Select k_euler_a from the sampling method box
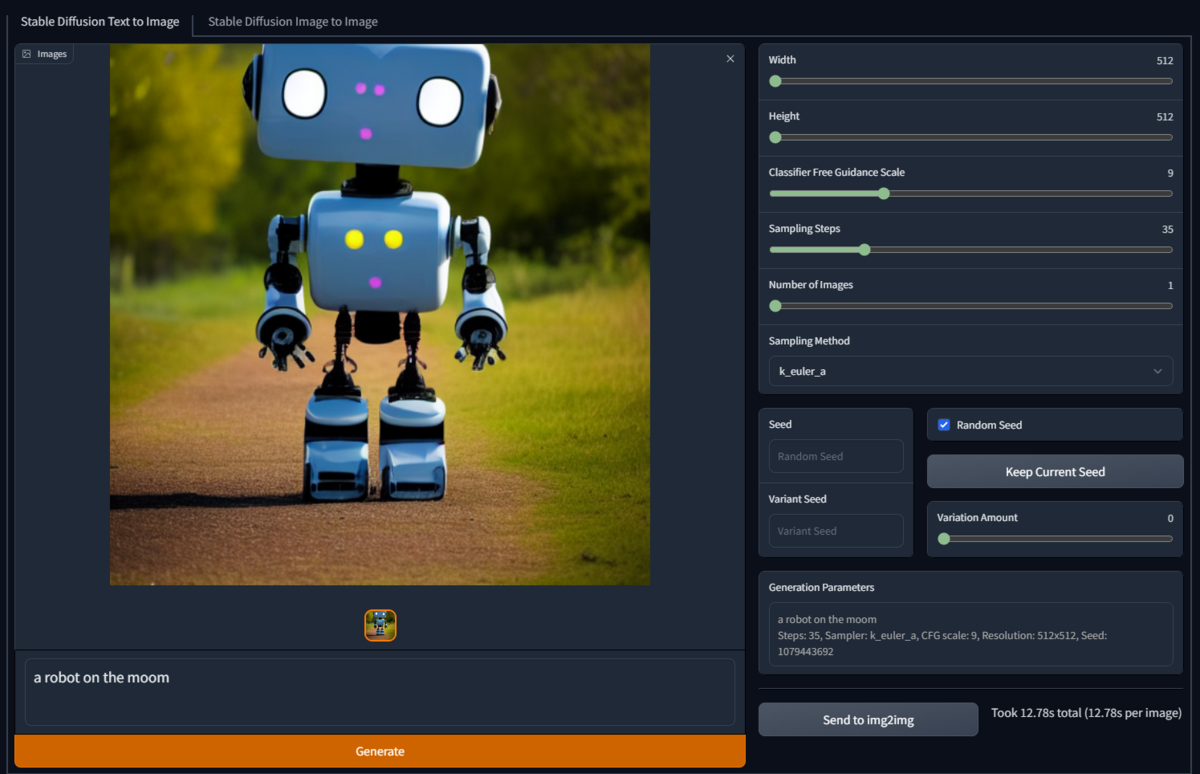 (970, 371)
